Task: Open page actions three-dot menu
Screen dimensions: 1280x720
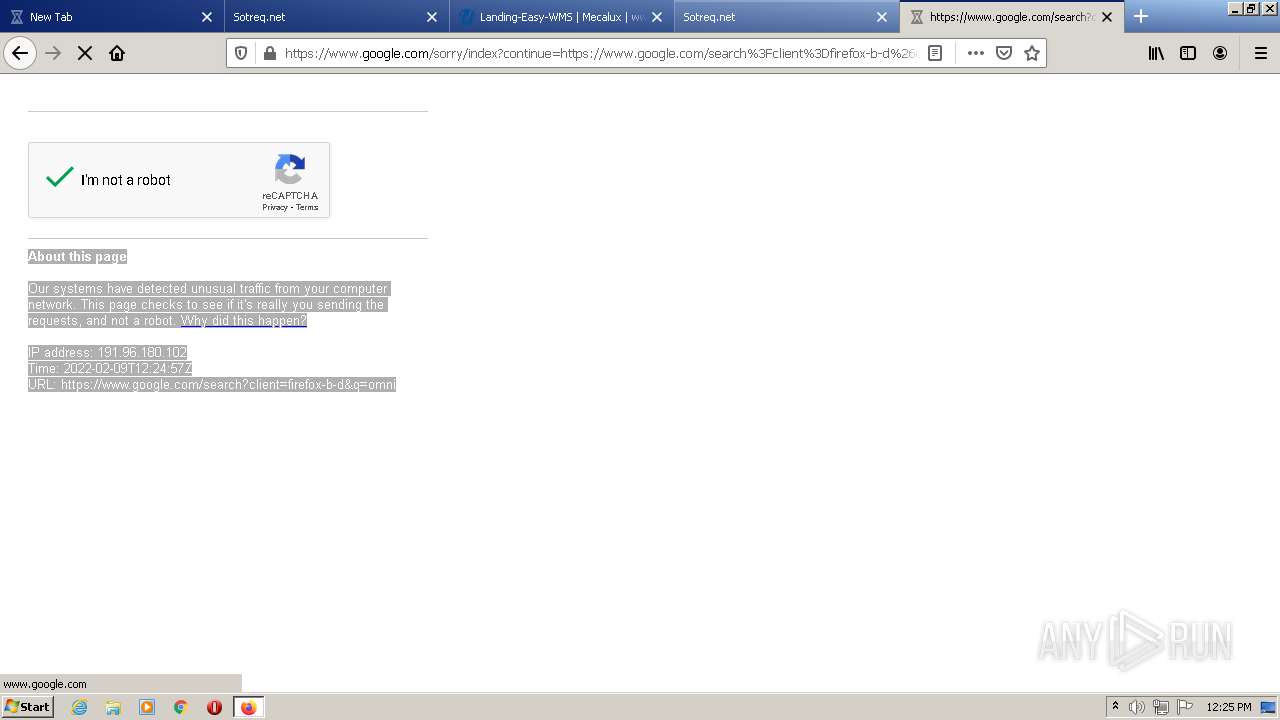Action: point(976,53)
